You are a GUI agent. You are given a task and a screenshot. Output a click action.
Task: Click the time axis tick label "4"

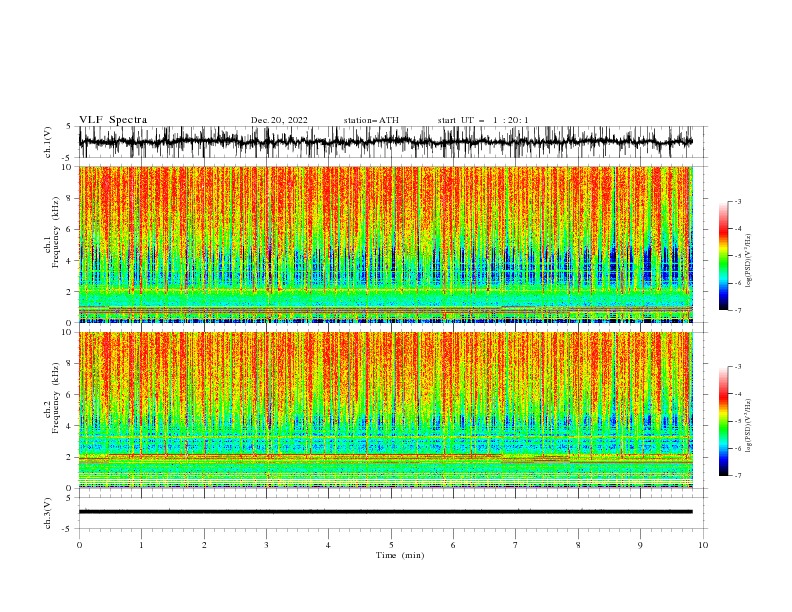(x=328, y=545)
